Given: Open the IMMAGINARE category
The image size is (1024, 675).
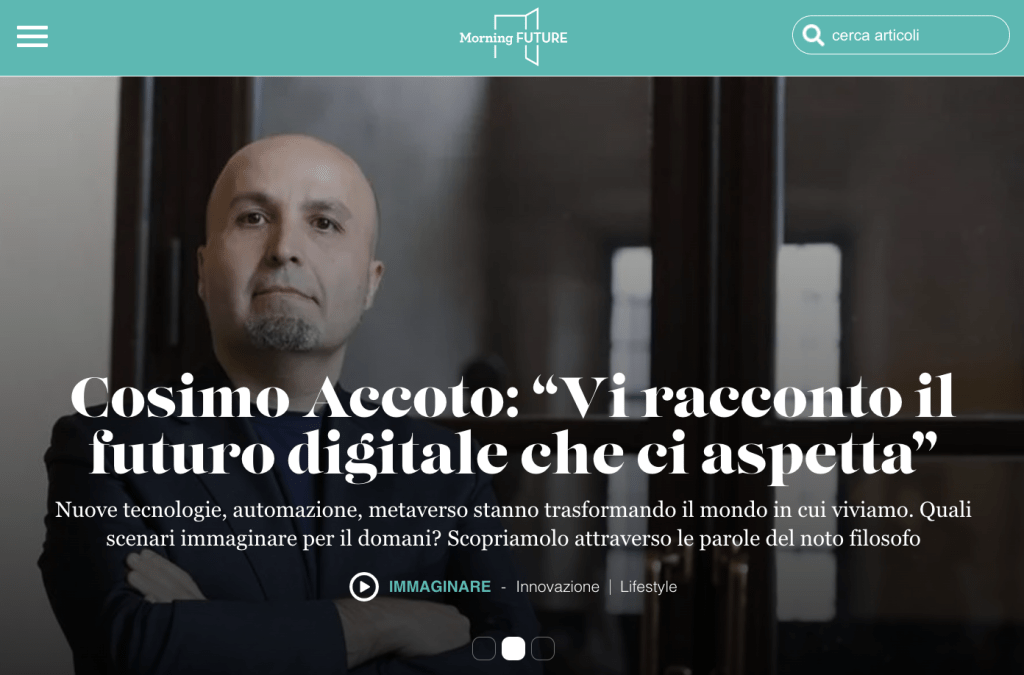Looking at the screenshot, I should (440, 586).
